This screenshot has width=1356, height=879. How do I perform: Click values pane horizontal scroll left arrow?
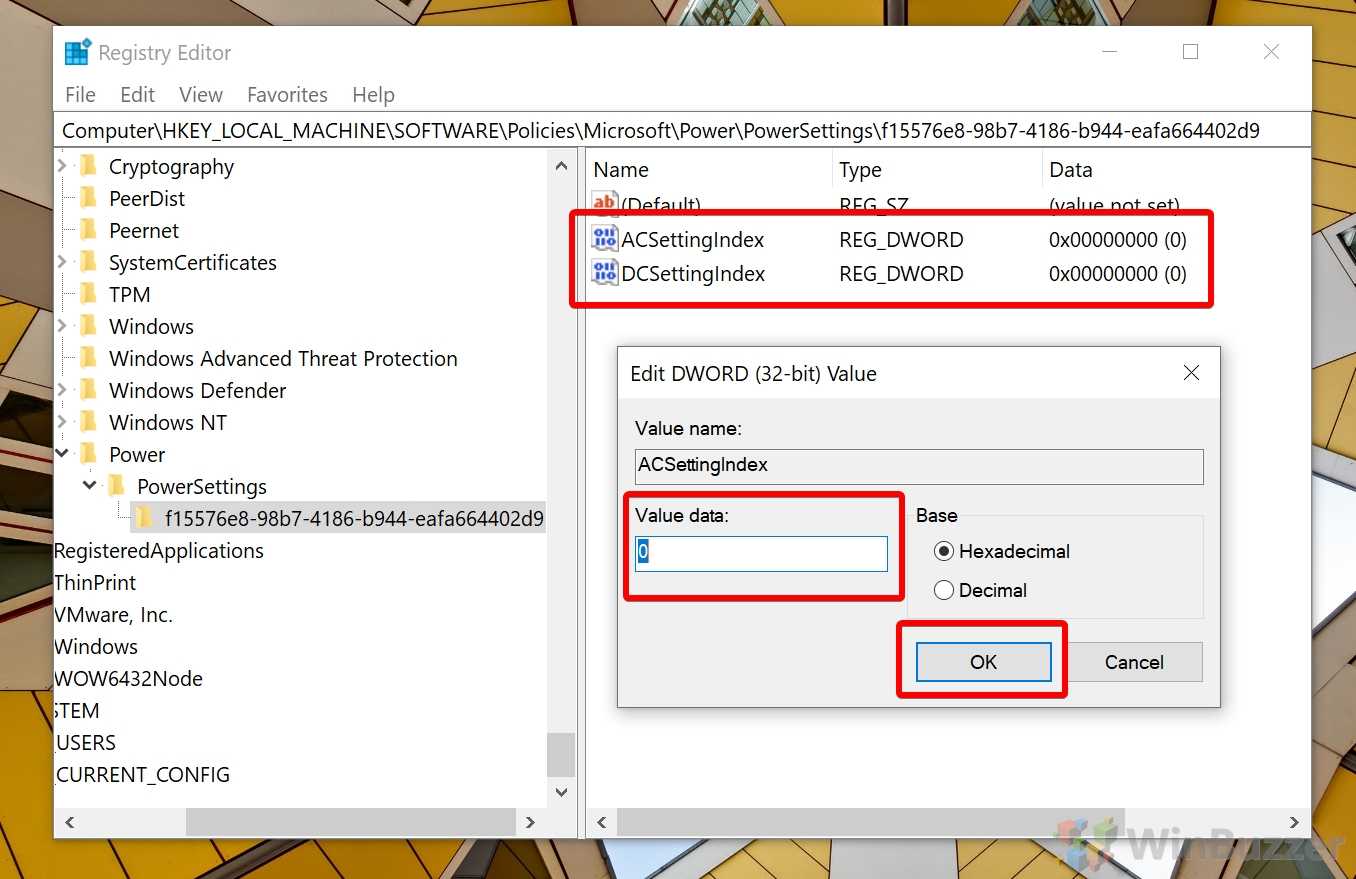[602, 822]
